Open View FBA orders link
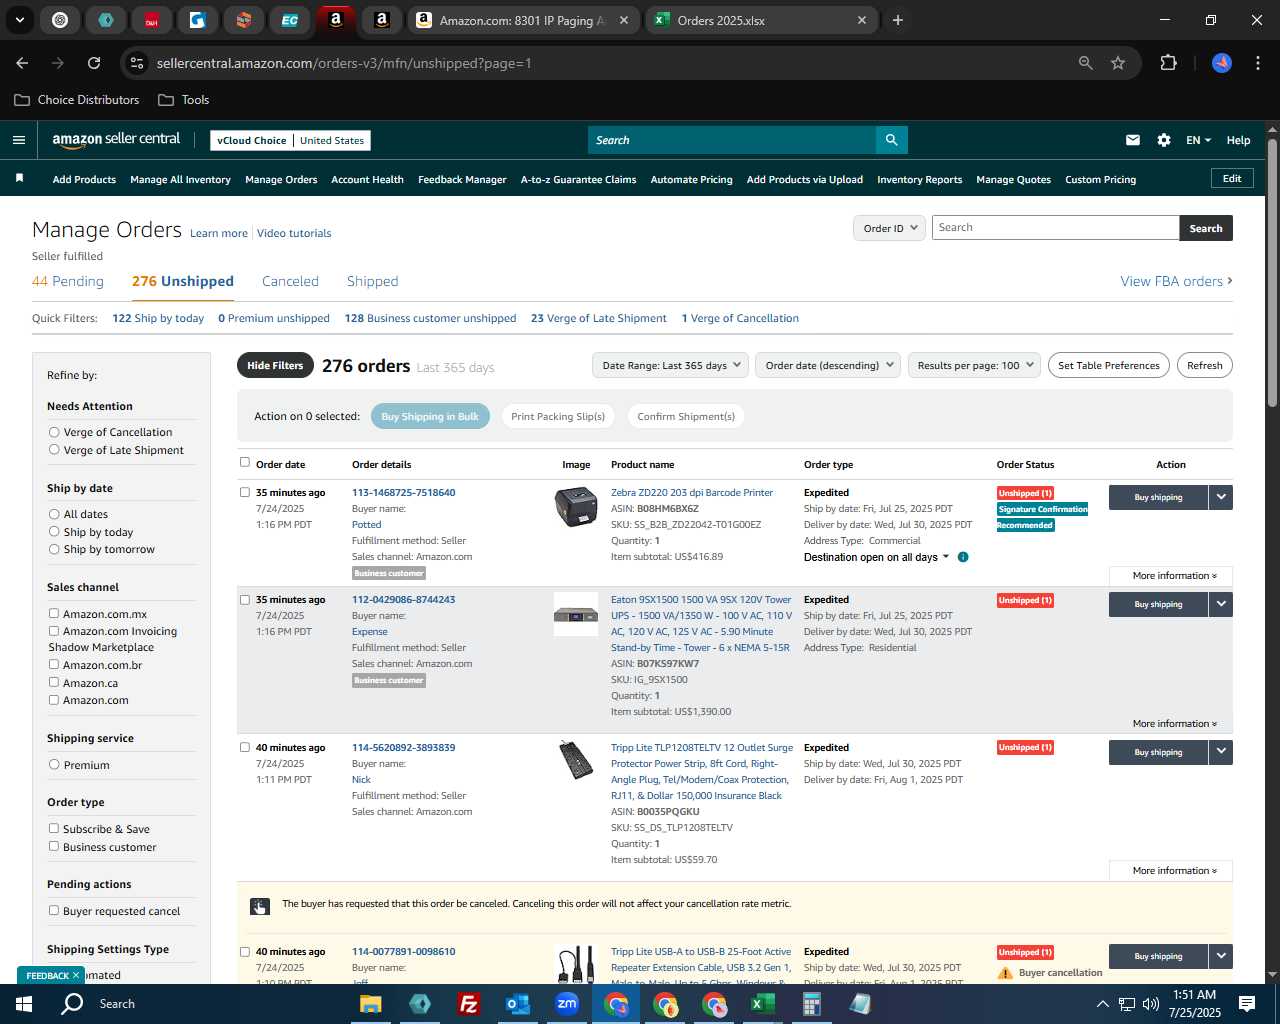 pos(1176,281)
